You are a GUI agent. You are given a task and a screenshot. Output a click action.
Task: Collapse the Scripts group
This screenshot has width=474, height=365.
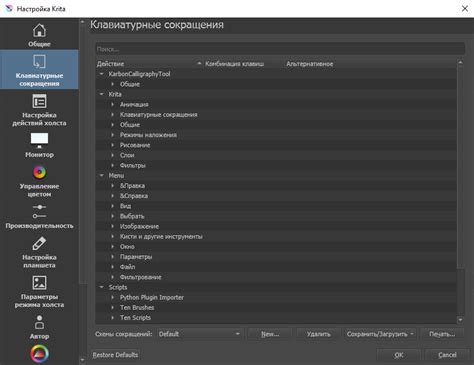(x=102, y=287)
